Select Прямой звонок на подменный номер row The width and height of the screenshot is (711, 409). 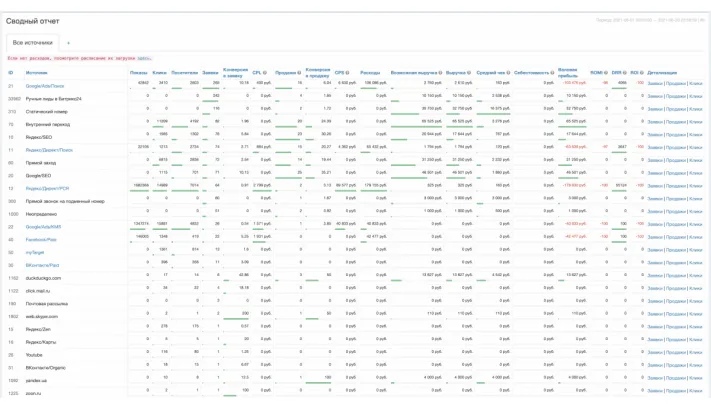click(x=65, y=201)
